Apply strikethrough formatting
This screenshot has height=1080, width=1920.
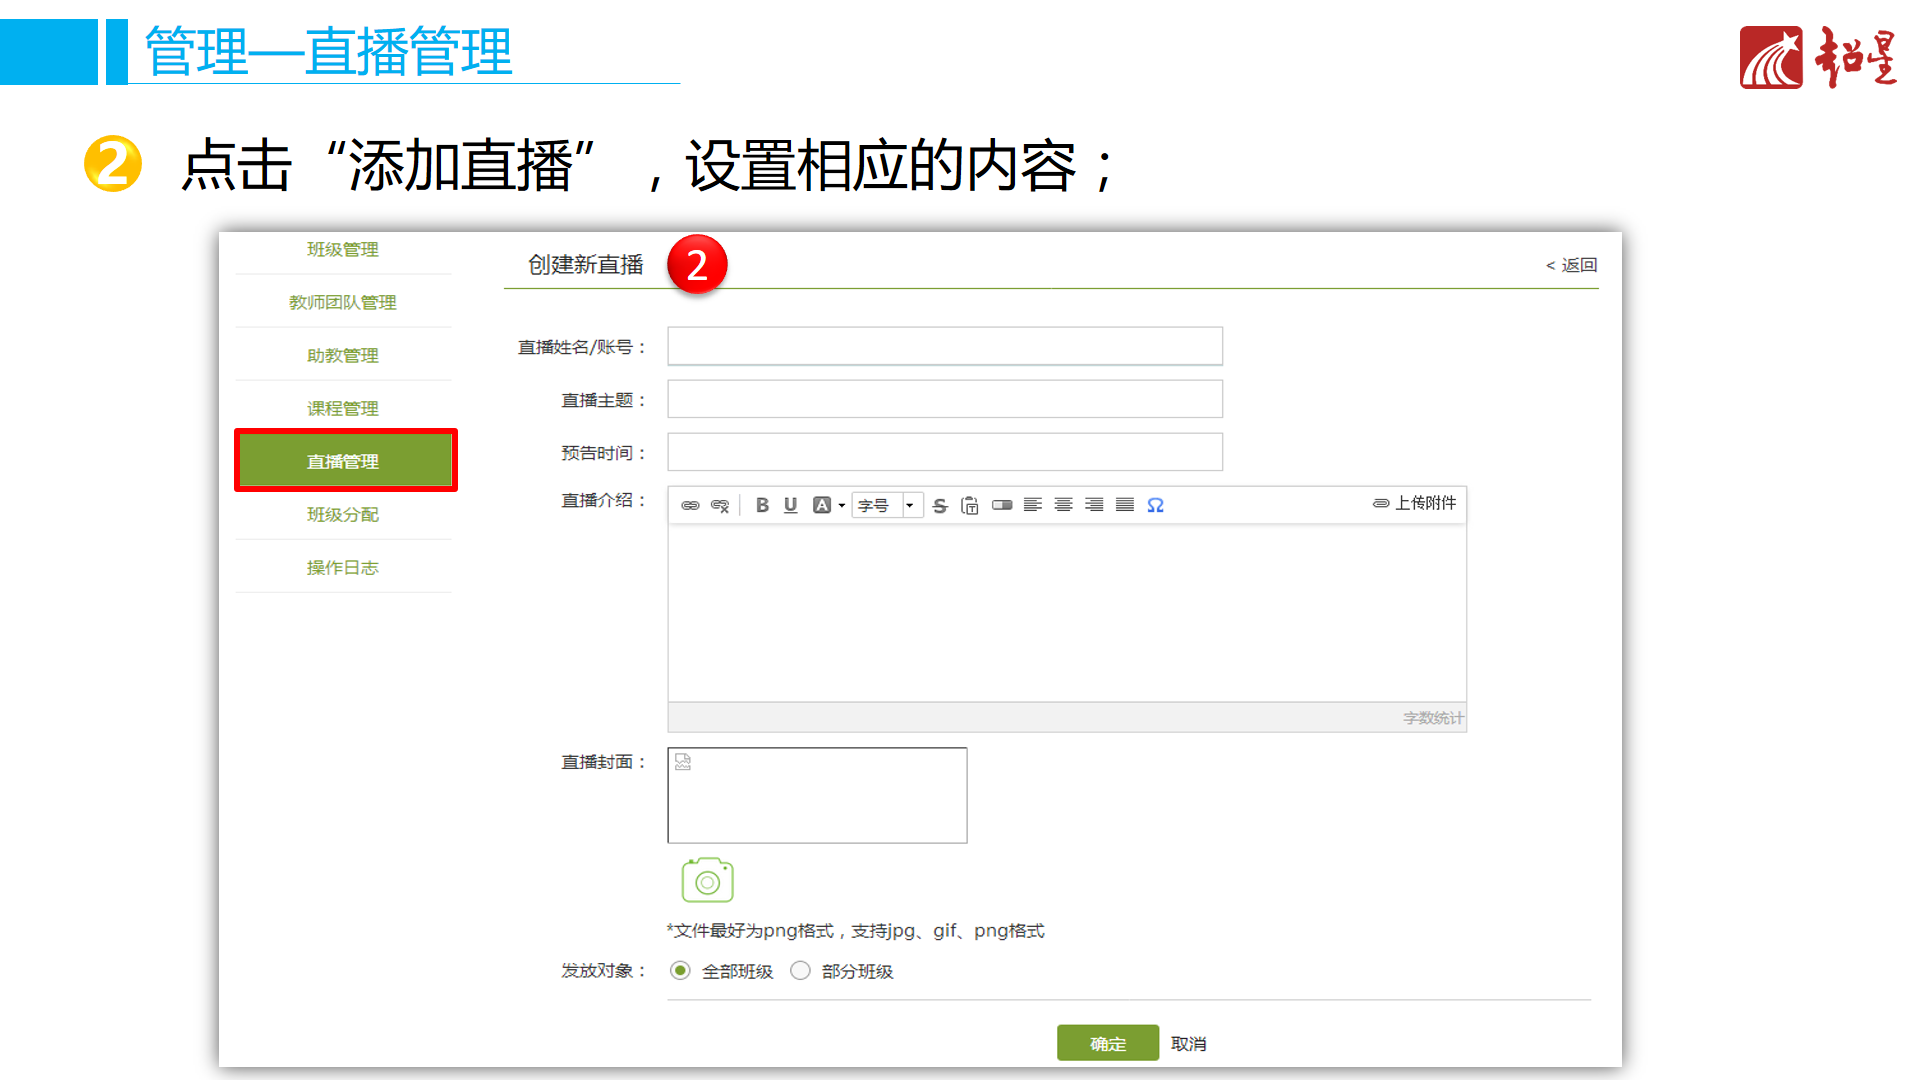click(x=940, y=505)
